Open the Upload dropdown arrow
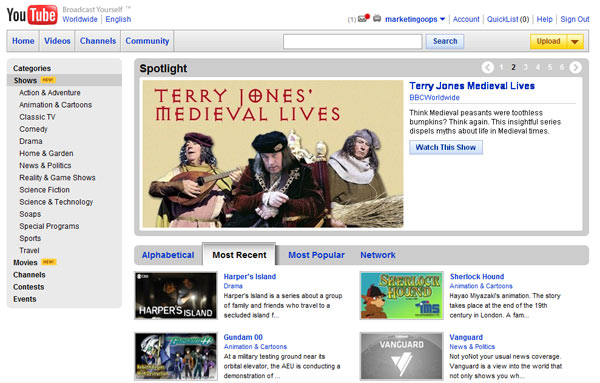 575,41
